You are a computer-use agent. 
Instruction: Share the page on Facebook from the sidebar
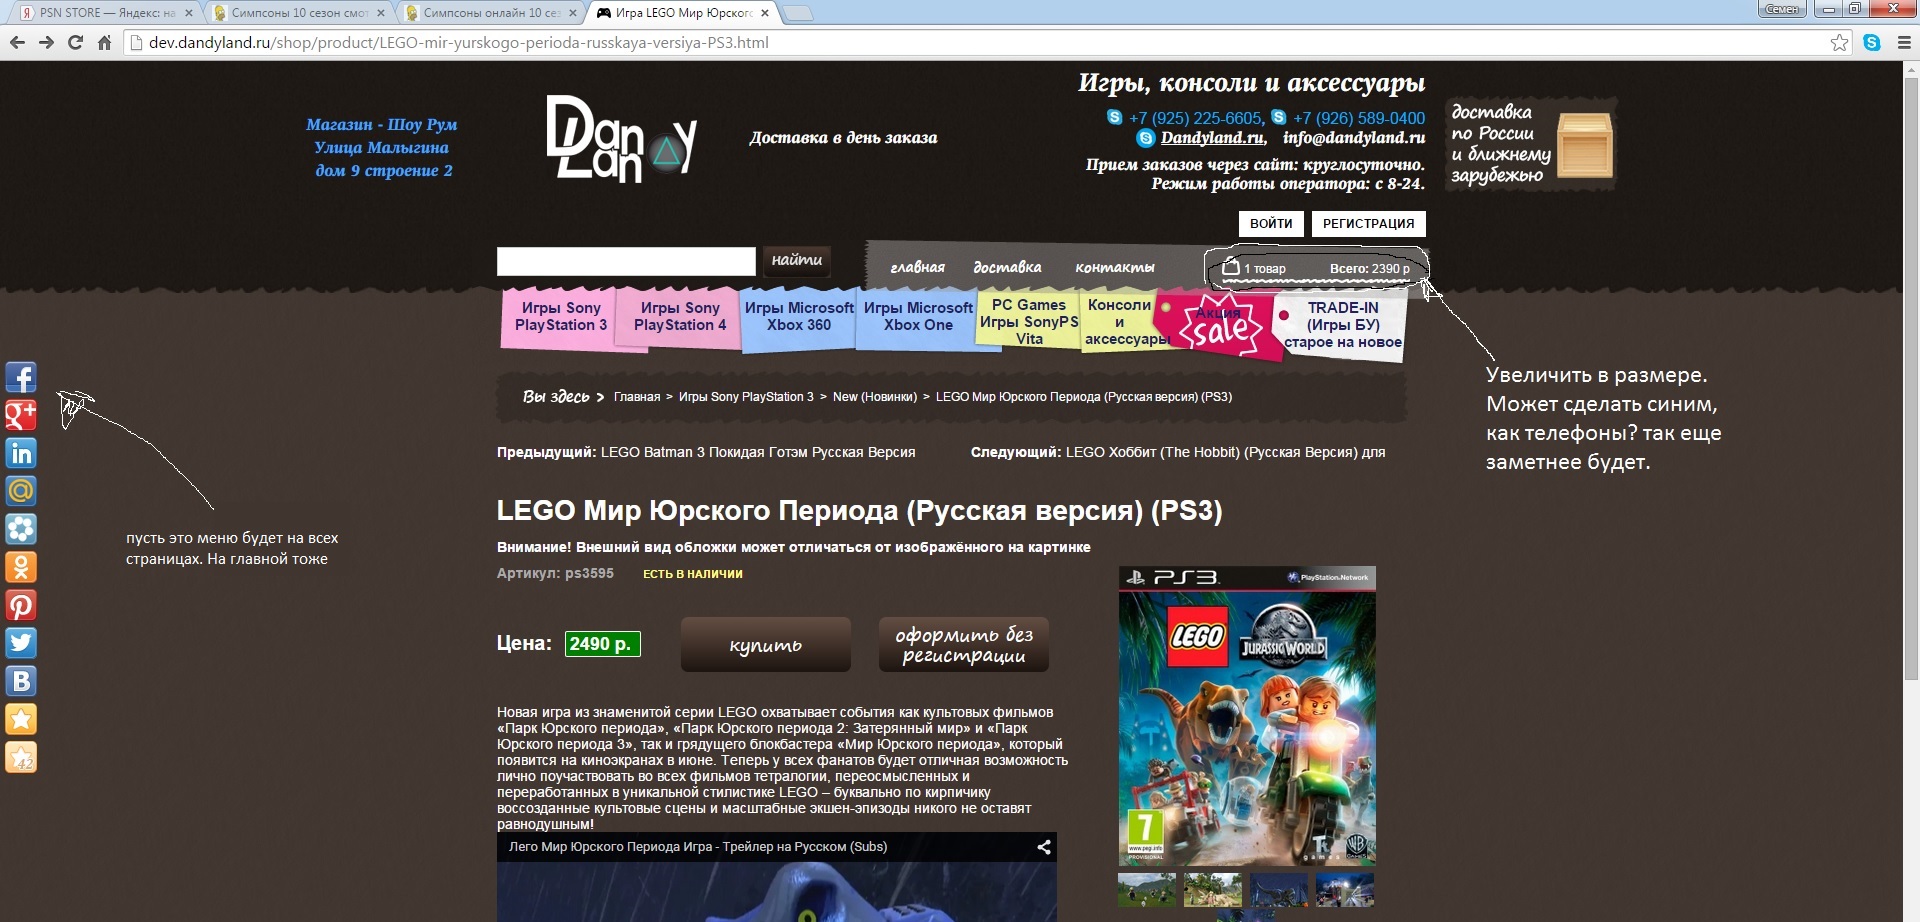coord(21,377)
